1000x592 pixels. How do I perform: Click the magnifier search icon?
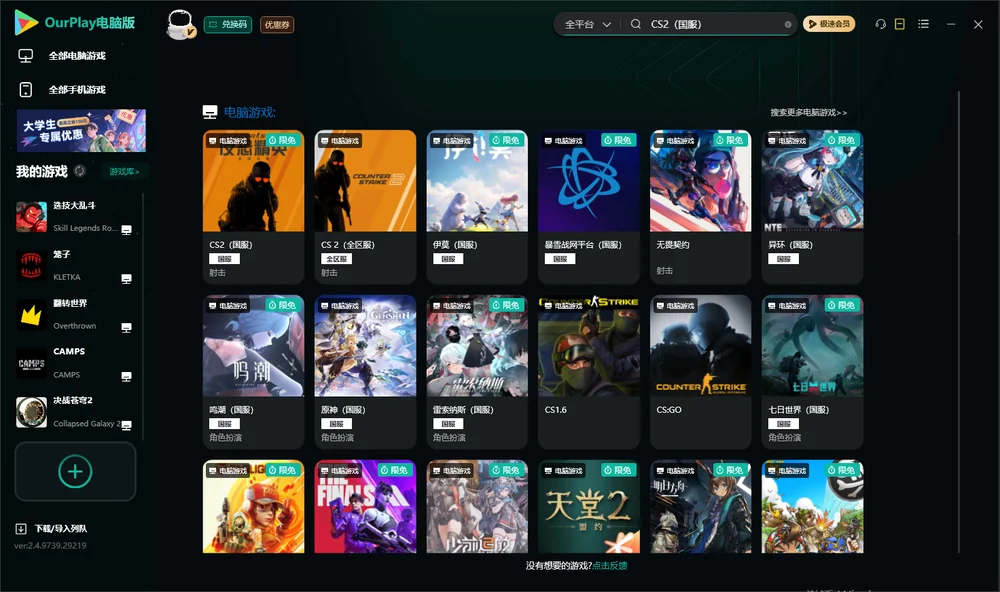point(635,24)
